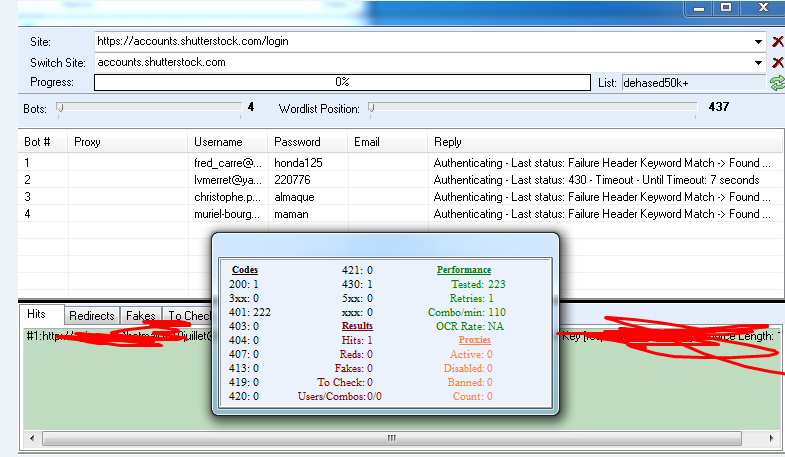The image size is (785, 457).
Task: Click the Performance heading in stats popup
Action: [464, 270]
